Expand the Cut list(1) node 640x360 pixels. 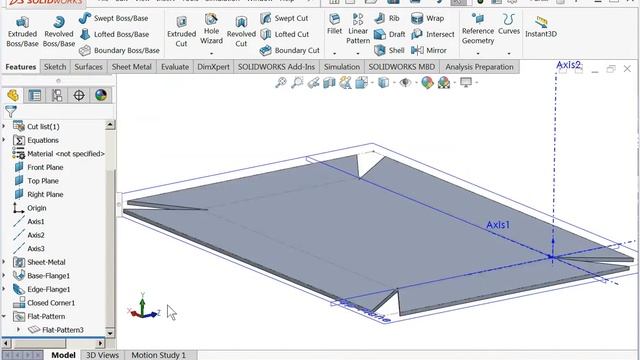pos(4,127)
